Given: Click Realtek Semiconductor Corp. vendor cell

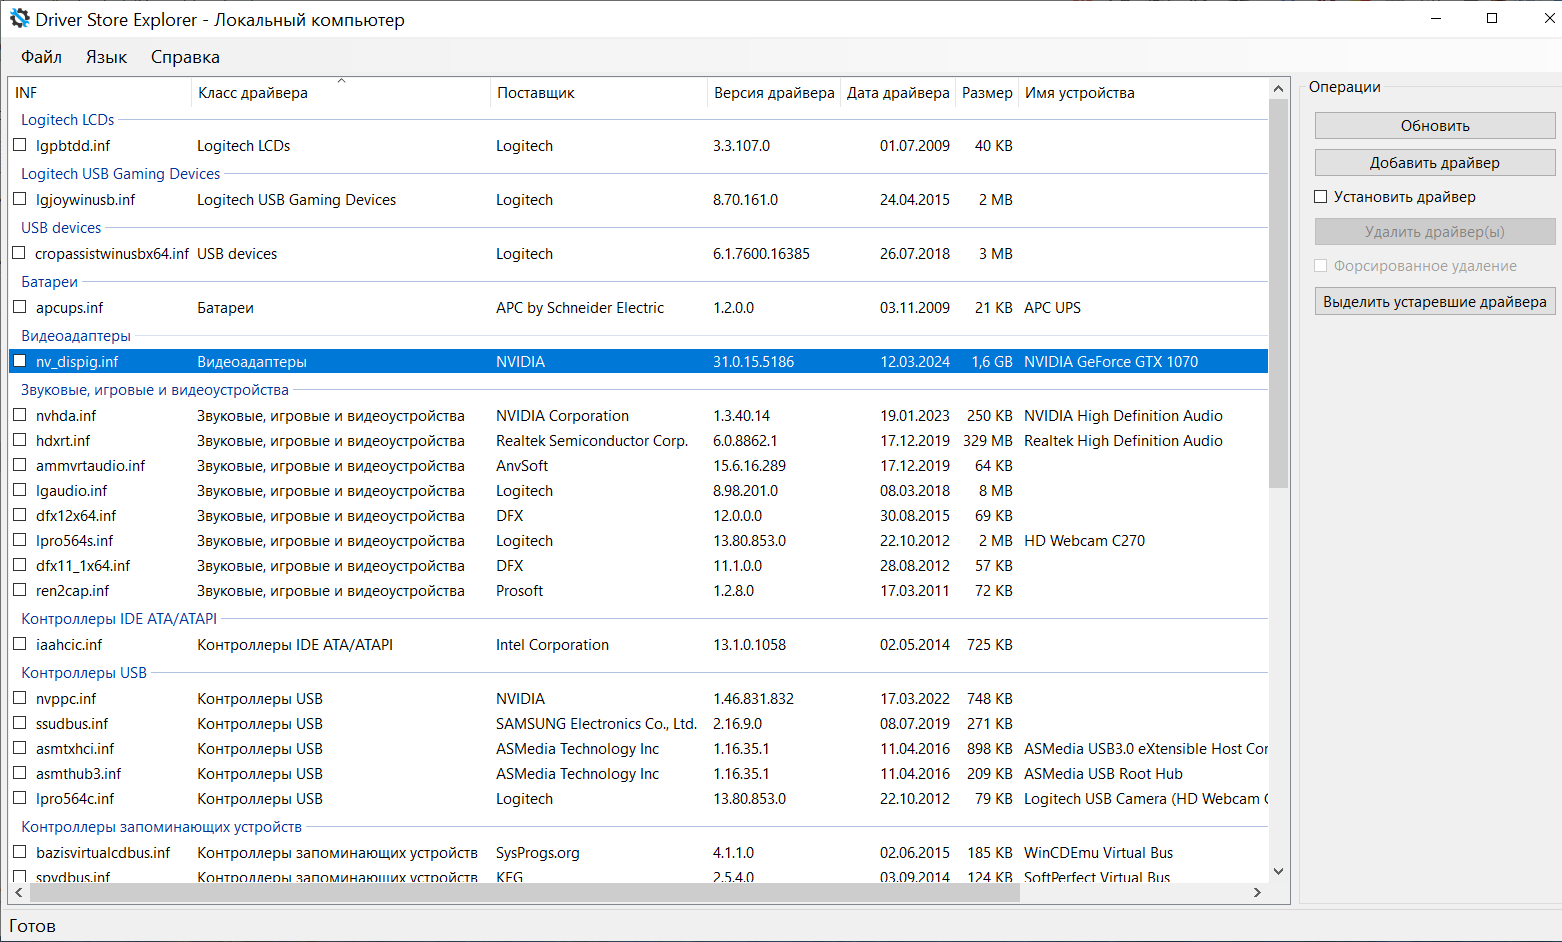Looking at the screenshot, I should click(x=592, y=441).
